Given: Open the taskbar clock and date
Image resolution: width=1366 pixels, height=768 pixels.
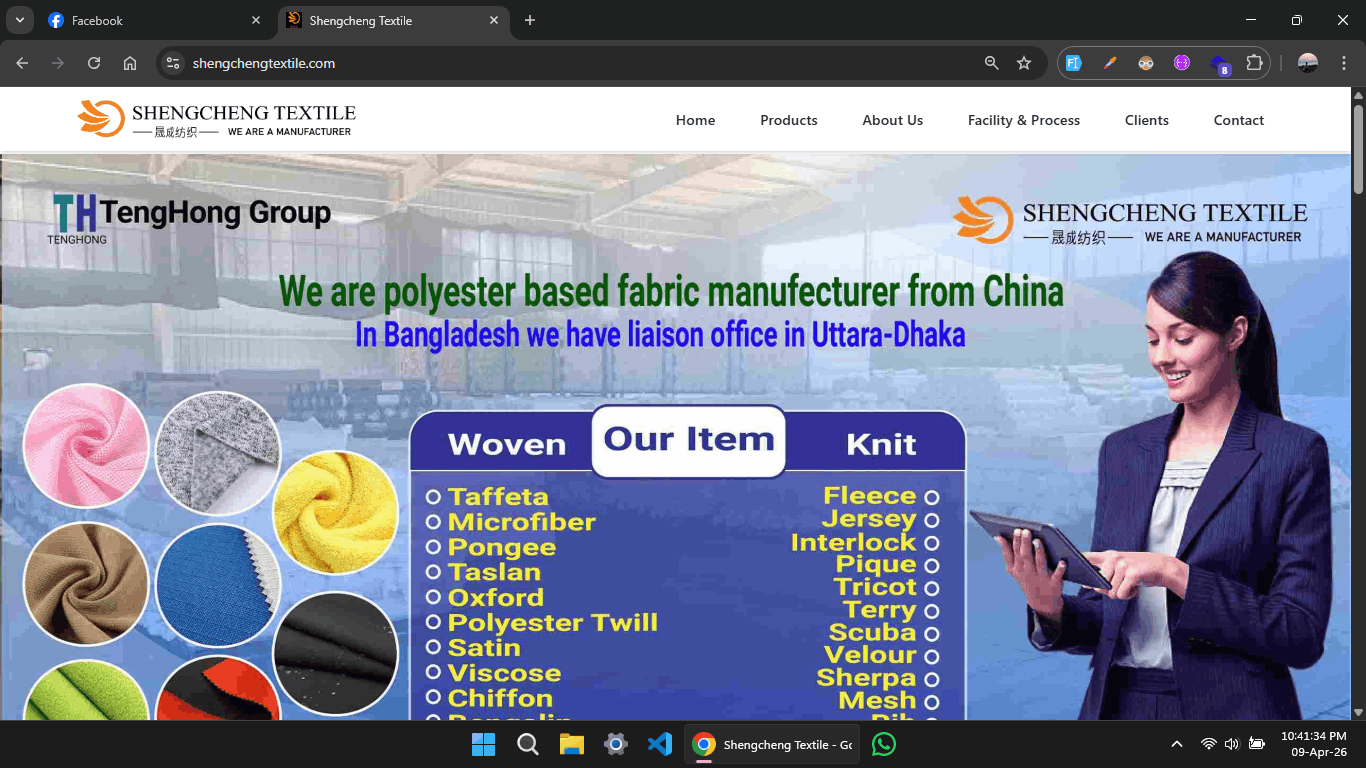Looking at the screenshot, I should click(x=1313, y=744).
